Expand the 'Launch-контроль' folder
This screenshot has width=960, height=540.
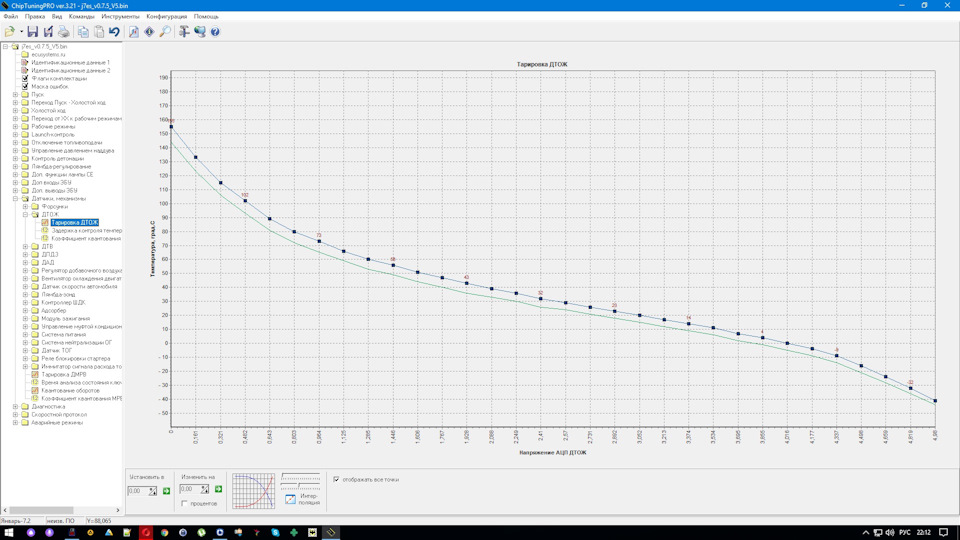[15, 135]
